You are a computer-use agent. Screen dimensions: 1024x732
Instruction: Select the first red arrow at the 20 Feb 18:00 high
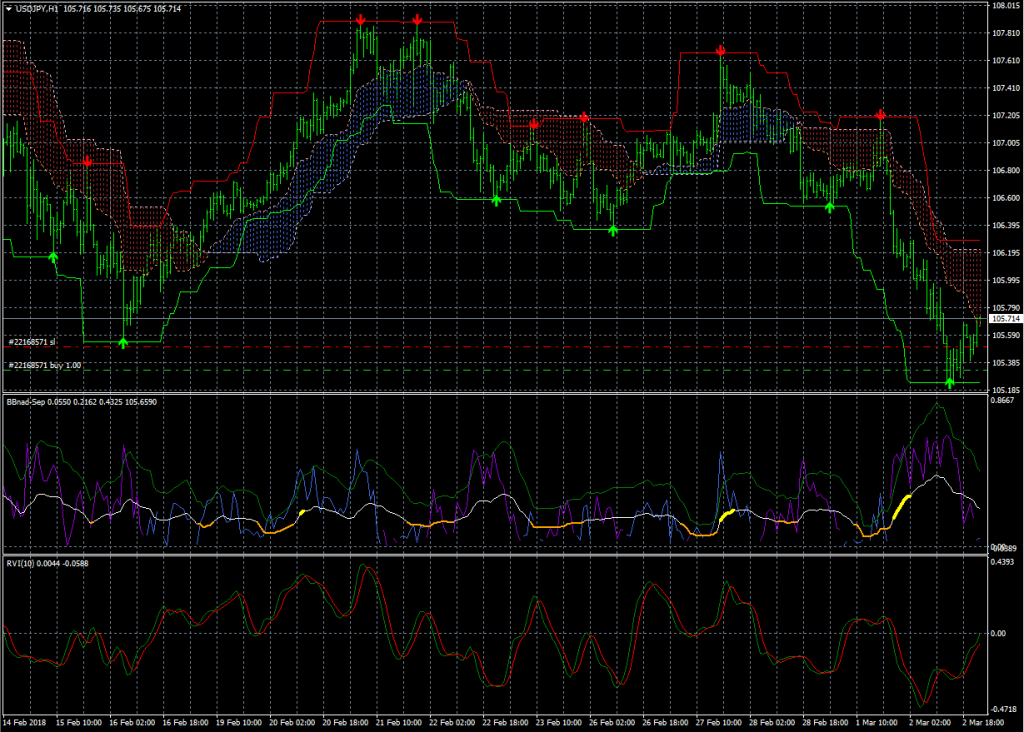point(360,20)
